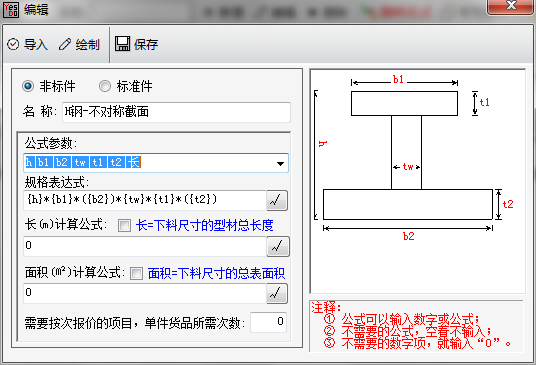This screenshot has height=365, width=536.
Task: Click the YesDo app icon in title bar
Action: pyautogui.click(x=11, y=9)
